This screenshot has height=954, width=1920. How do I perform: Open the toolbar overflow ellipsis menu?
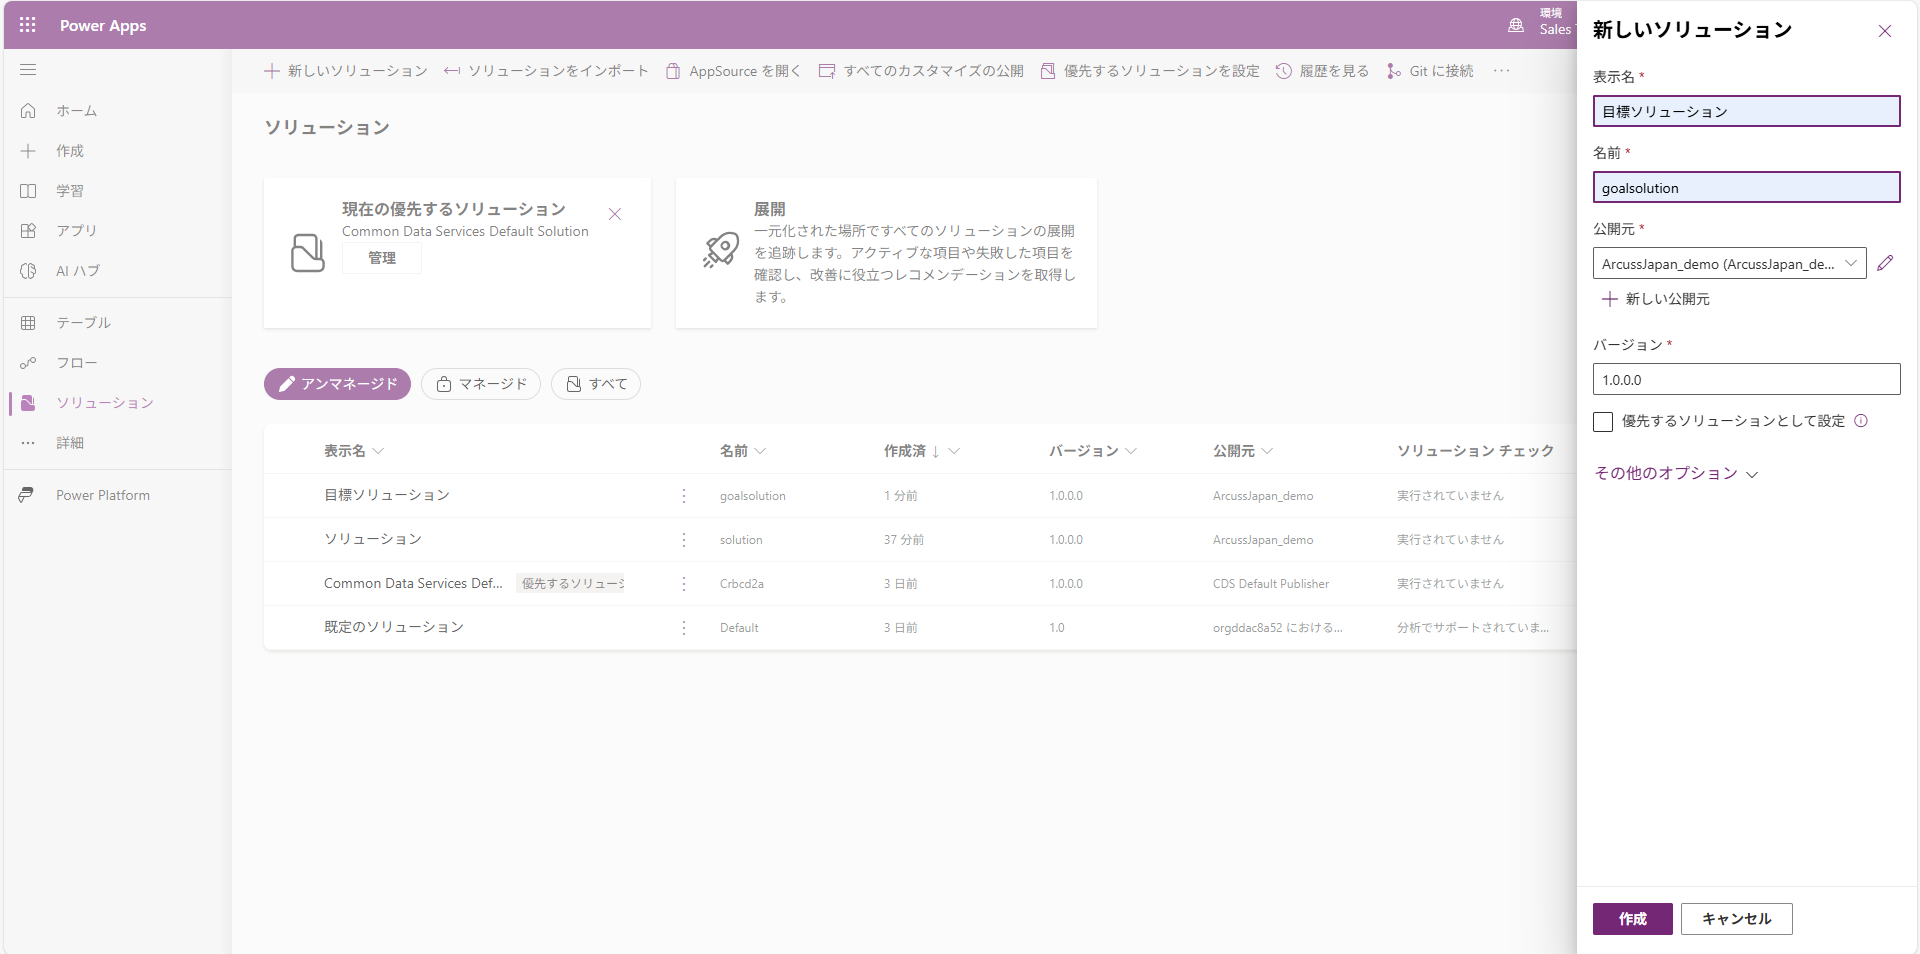pyautogui.click(x=1501, y=71)
